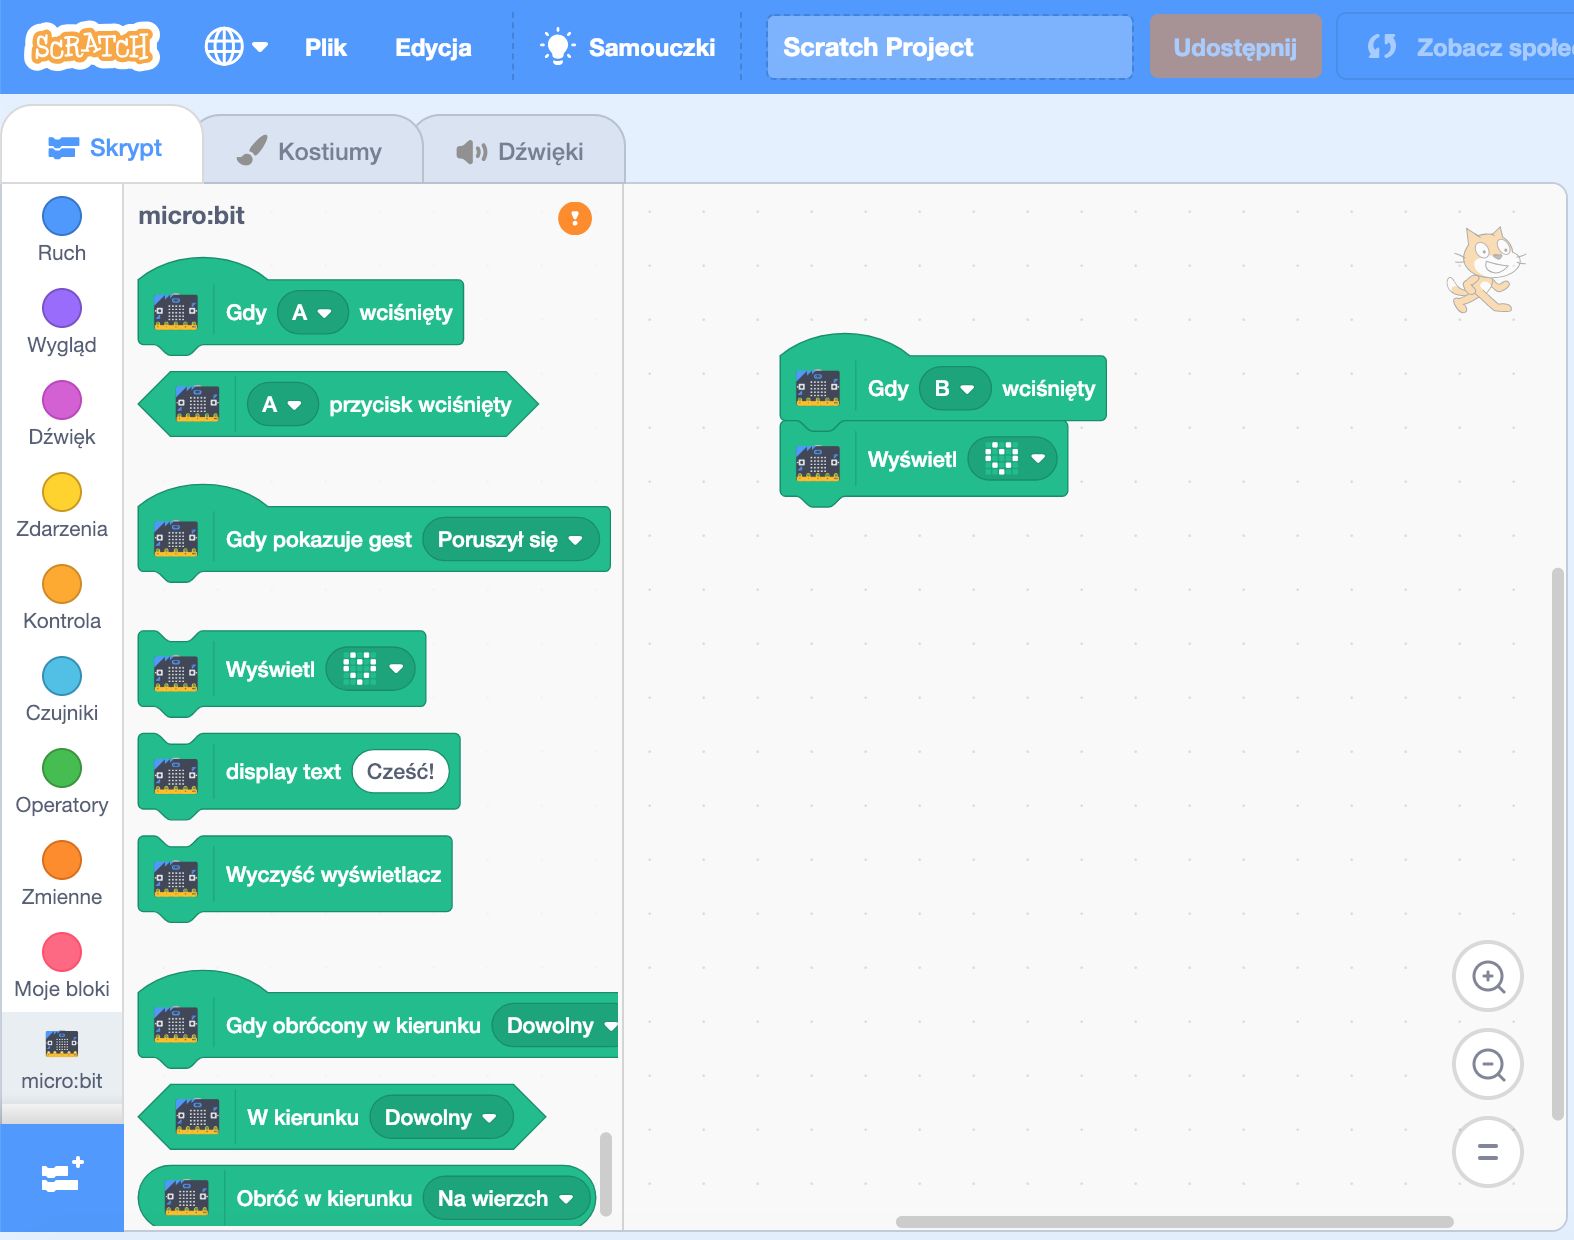Select the Kontrola block category
Image resolution: width=1574 pixels, height=1240 pixels.
tap(62, 598)
